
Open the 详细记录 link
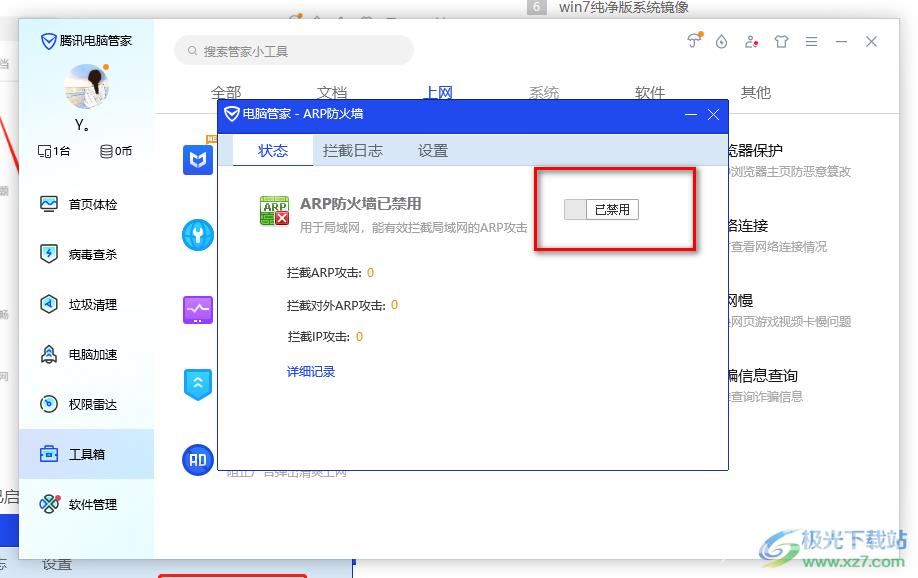click(311, 371)
